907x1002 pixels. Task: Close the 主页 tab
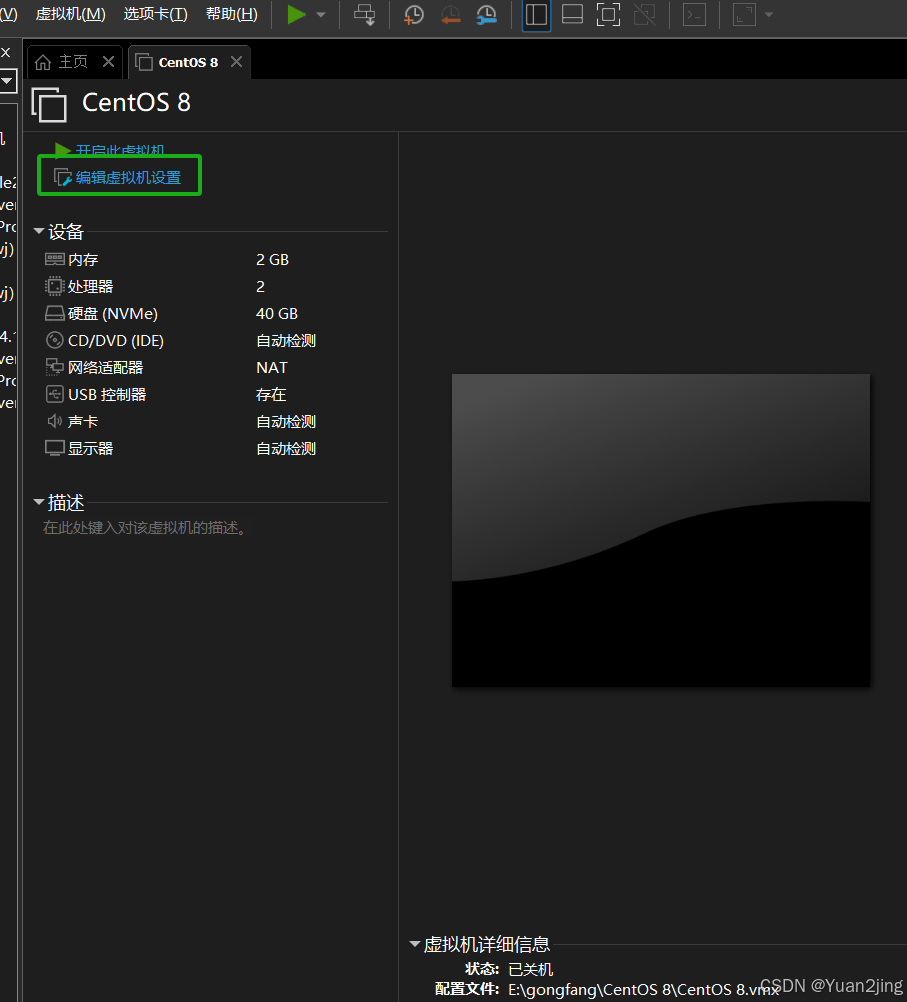(109, 61)
